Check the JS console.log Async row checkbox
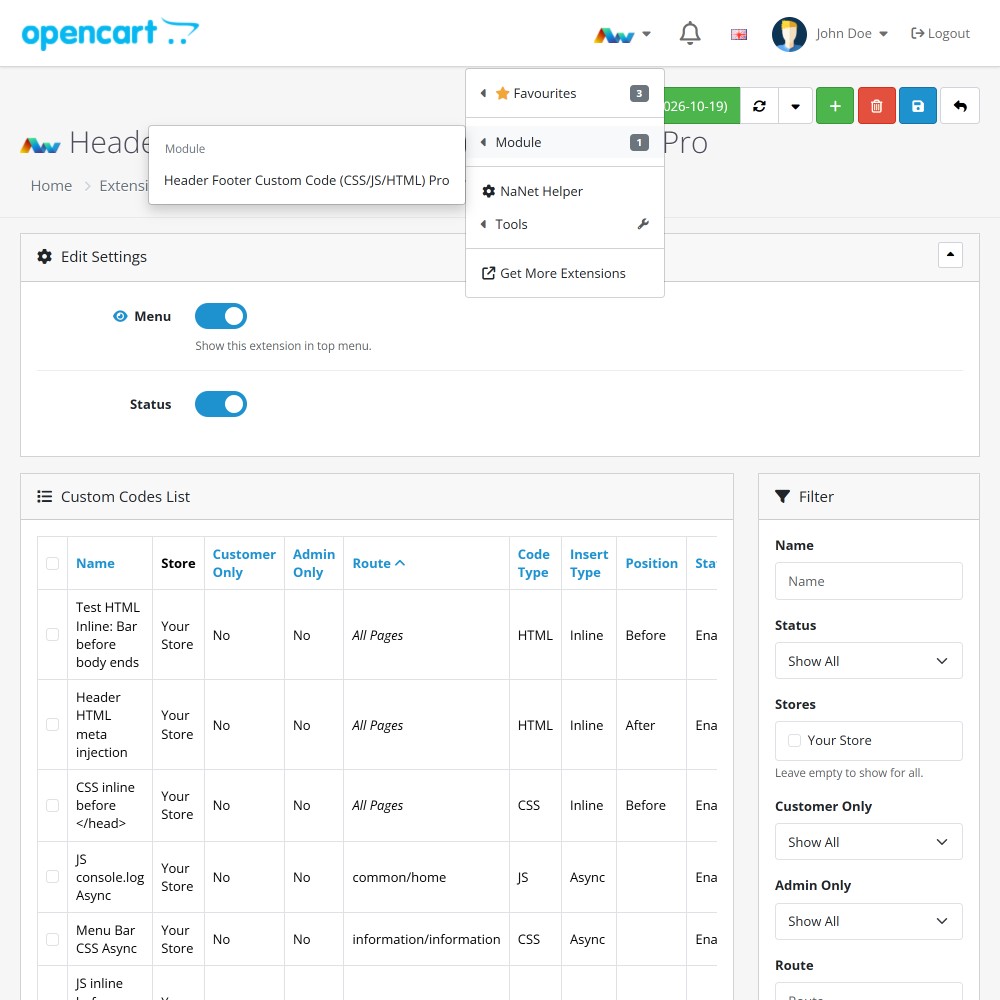Screen dimensions: 1000x1000 (x=52, y=877)
